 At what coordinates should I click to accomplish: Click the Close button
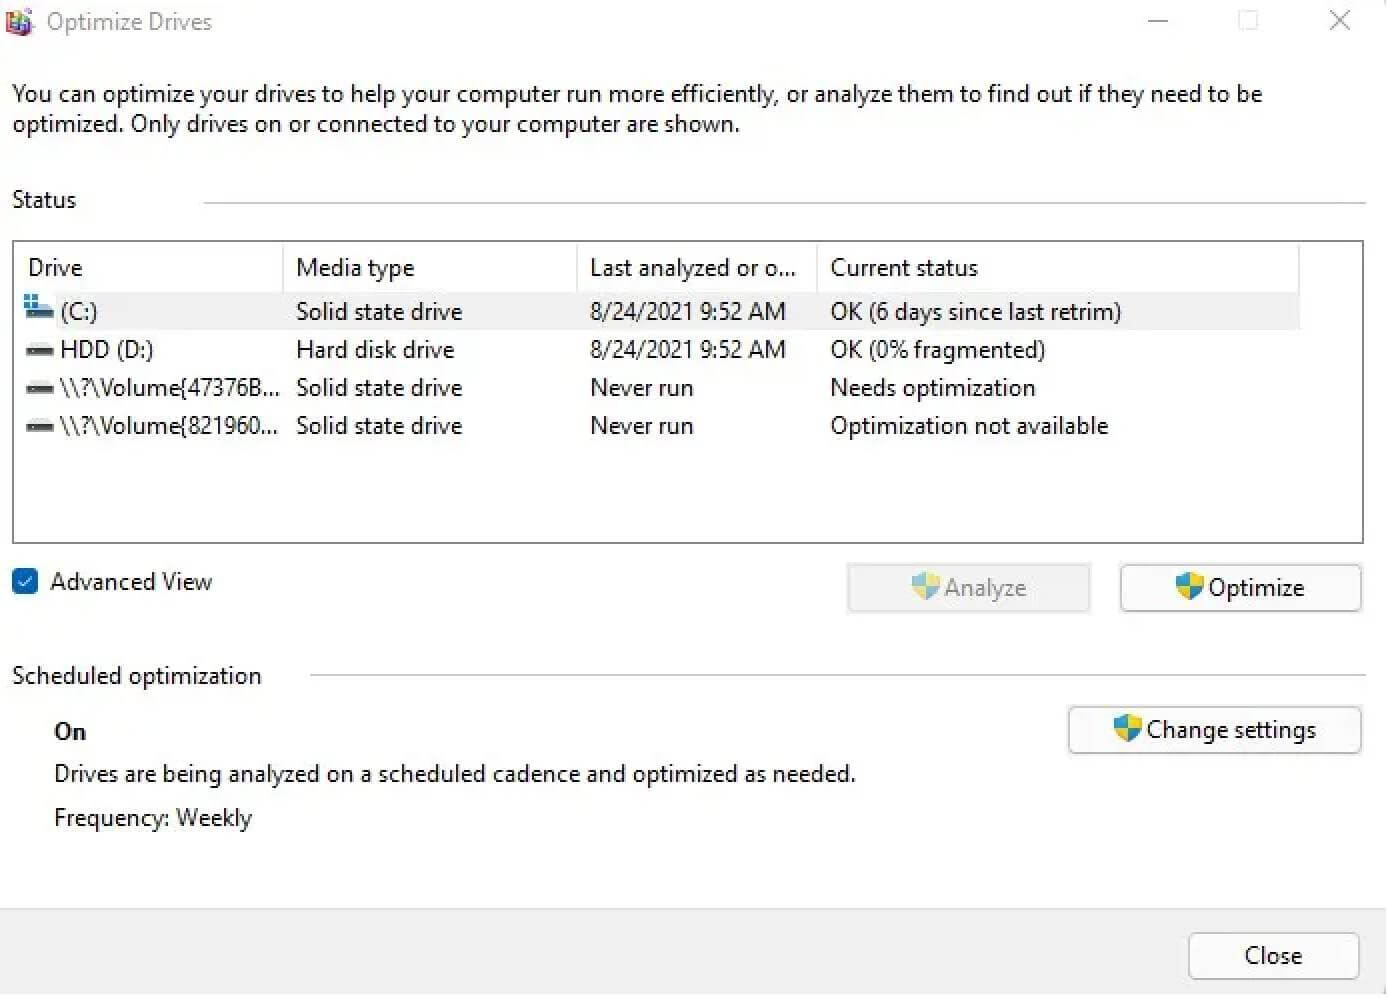coord(1273,955)
